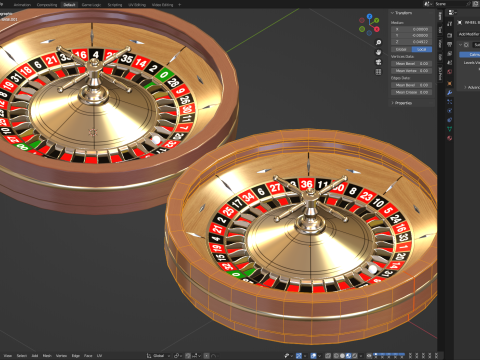Collapse the modifier panel with its arrow
Viewport: 480px width, 360px height.
[460, 45]
